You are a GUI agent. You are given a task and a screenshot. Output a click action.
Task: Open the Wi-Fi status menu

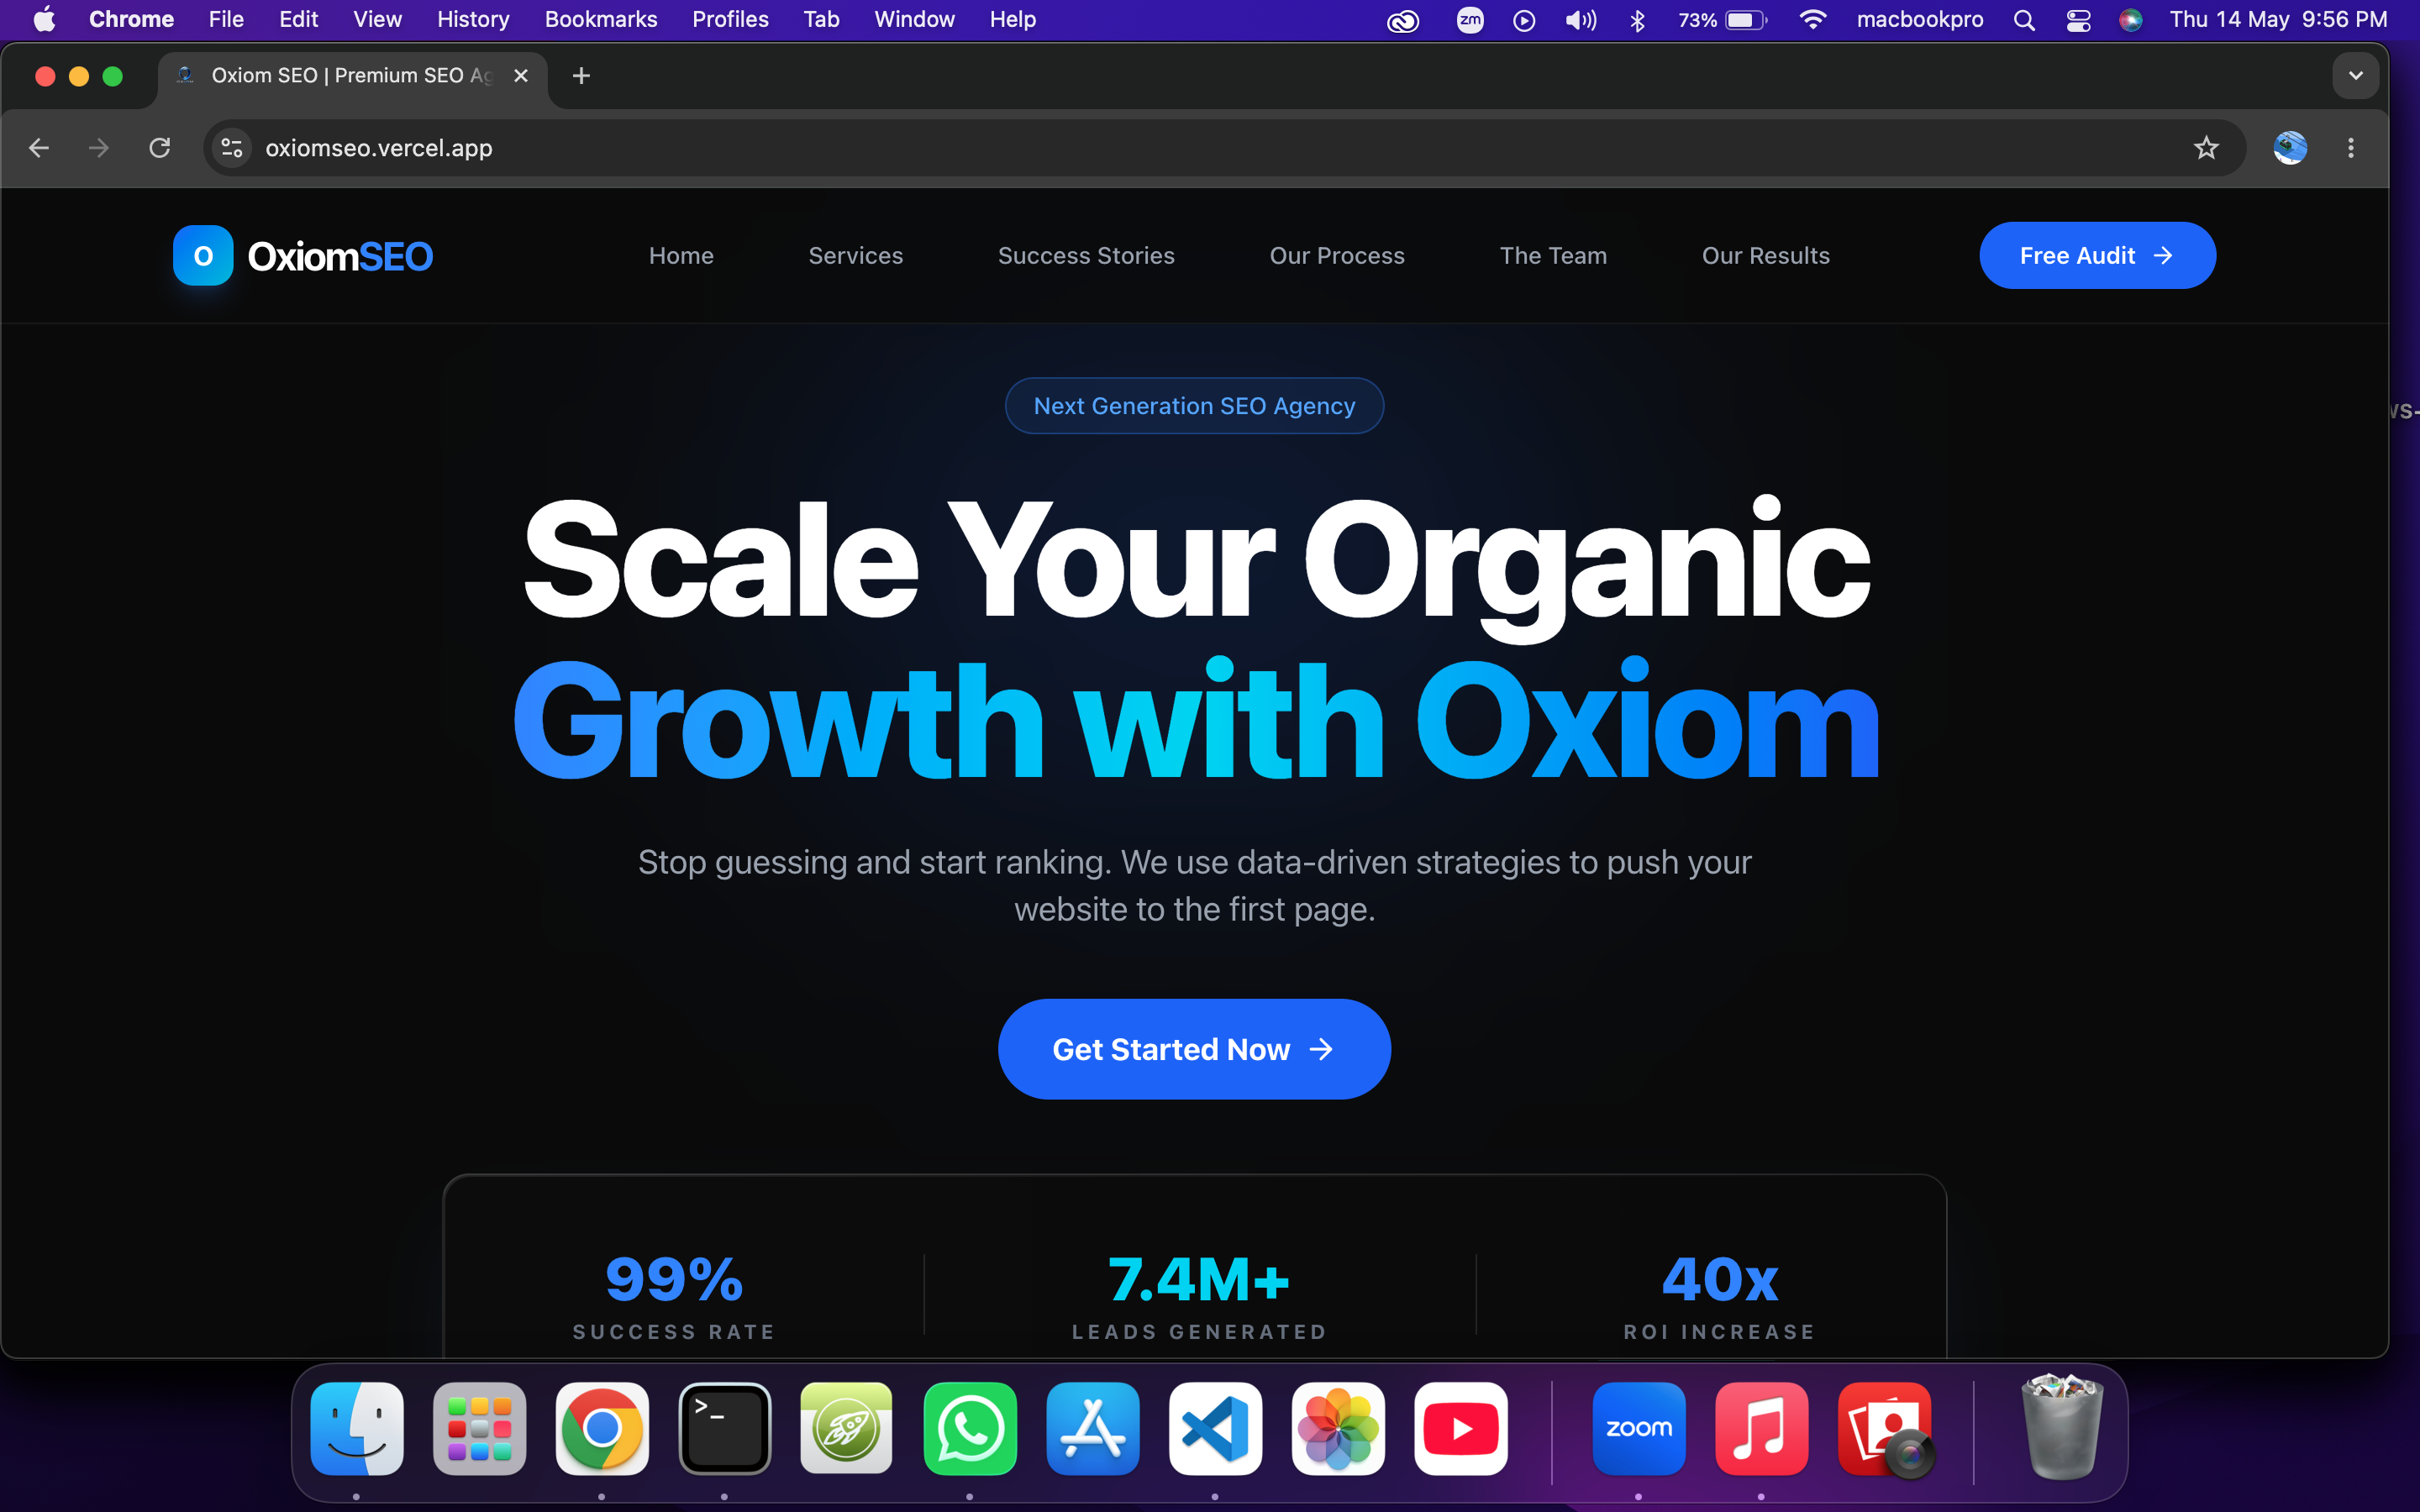[x=1813, y=20]
